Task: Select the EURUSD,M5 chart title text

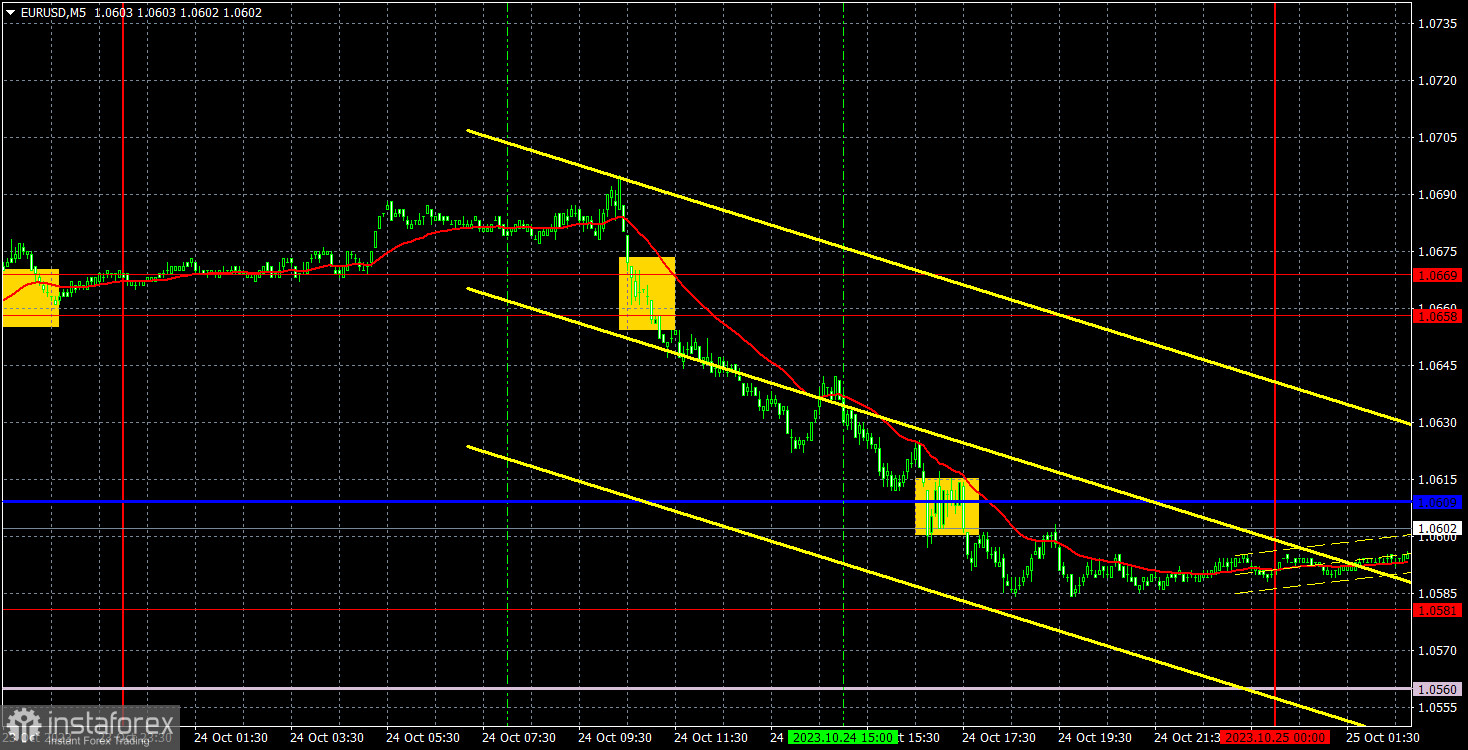Action: 53,12
